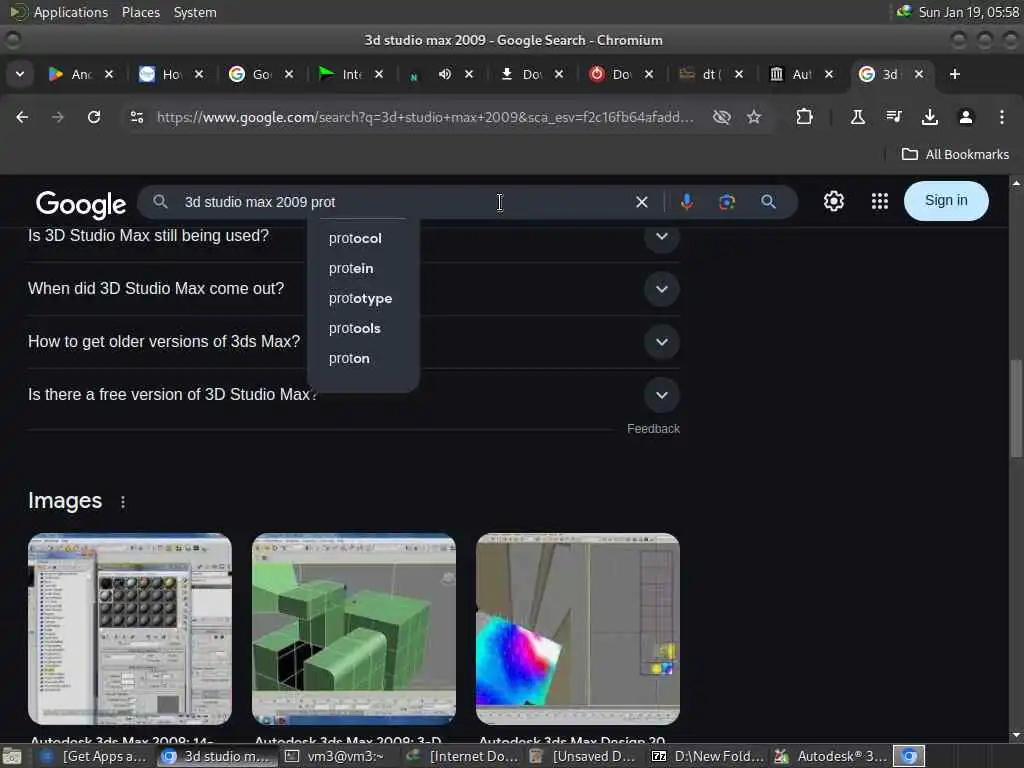Expand 'When did 3D Studio Max come out?'

[662, 289]
